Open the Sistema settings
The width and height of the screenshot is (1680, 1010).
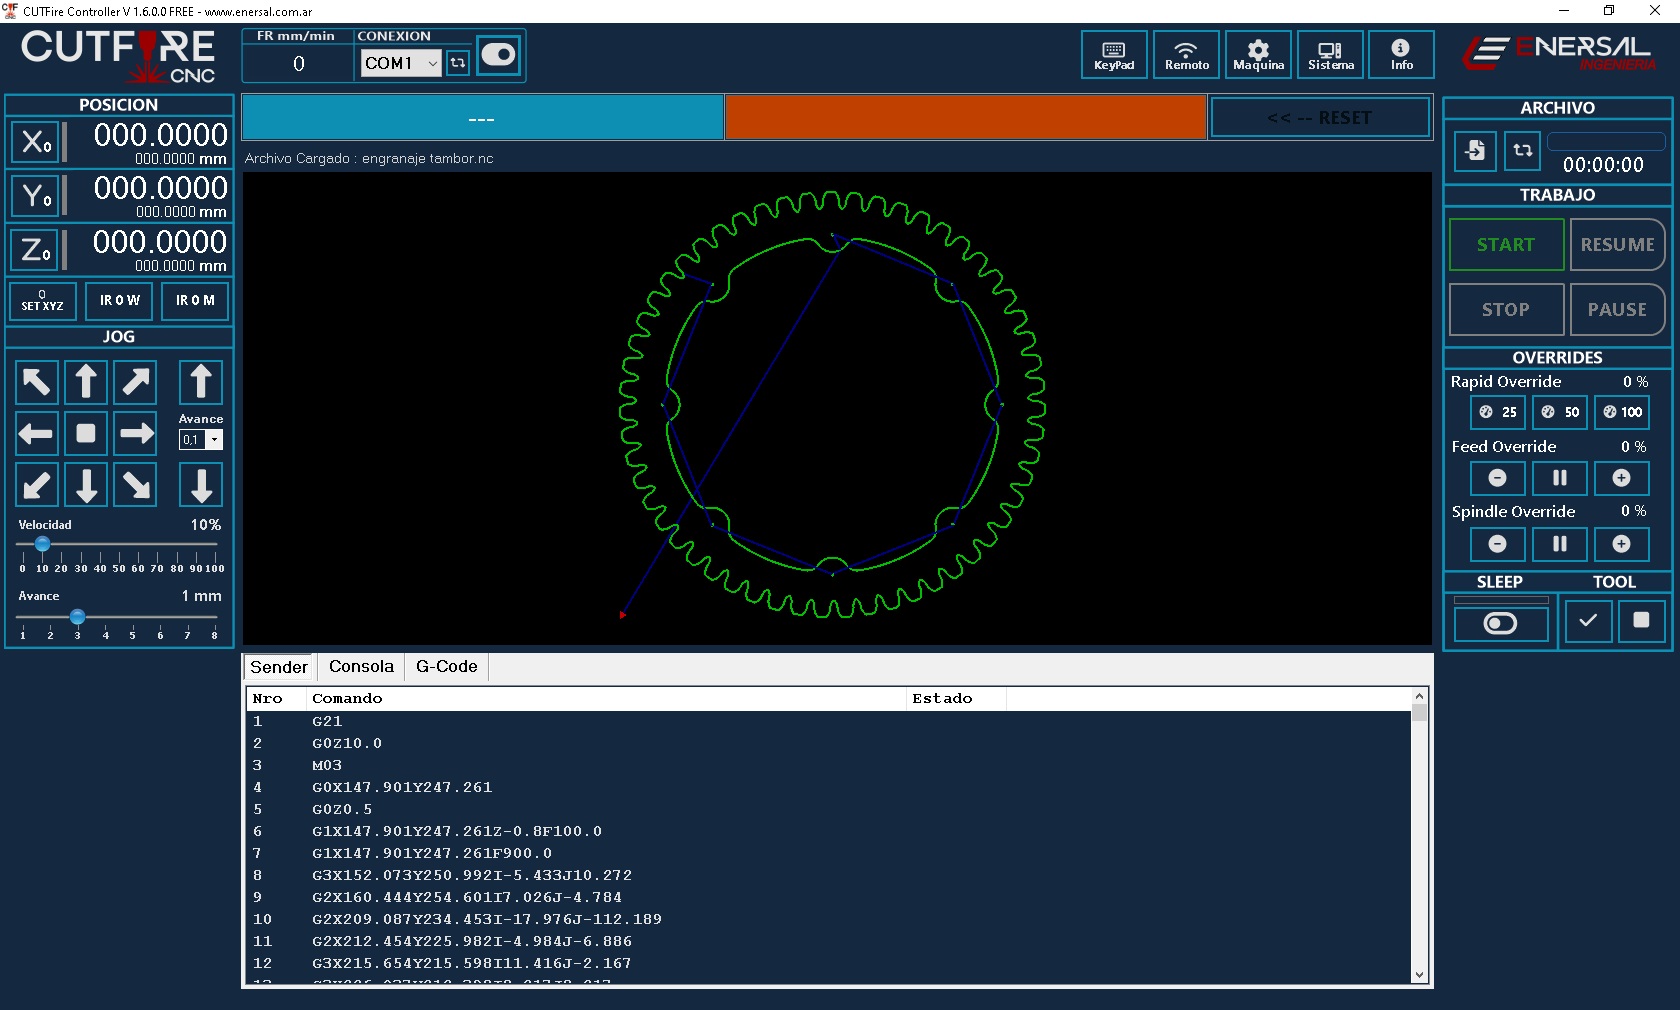[x=1330, y=55]
